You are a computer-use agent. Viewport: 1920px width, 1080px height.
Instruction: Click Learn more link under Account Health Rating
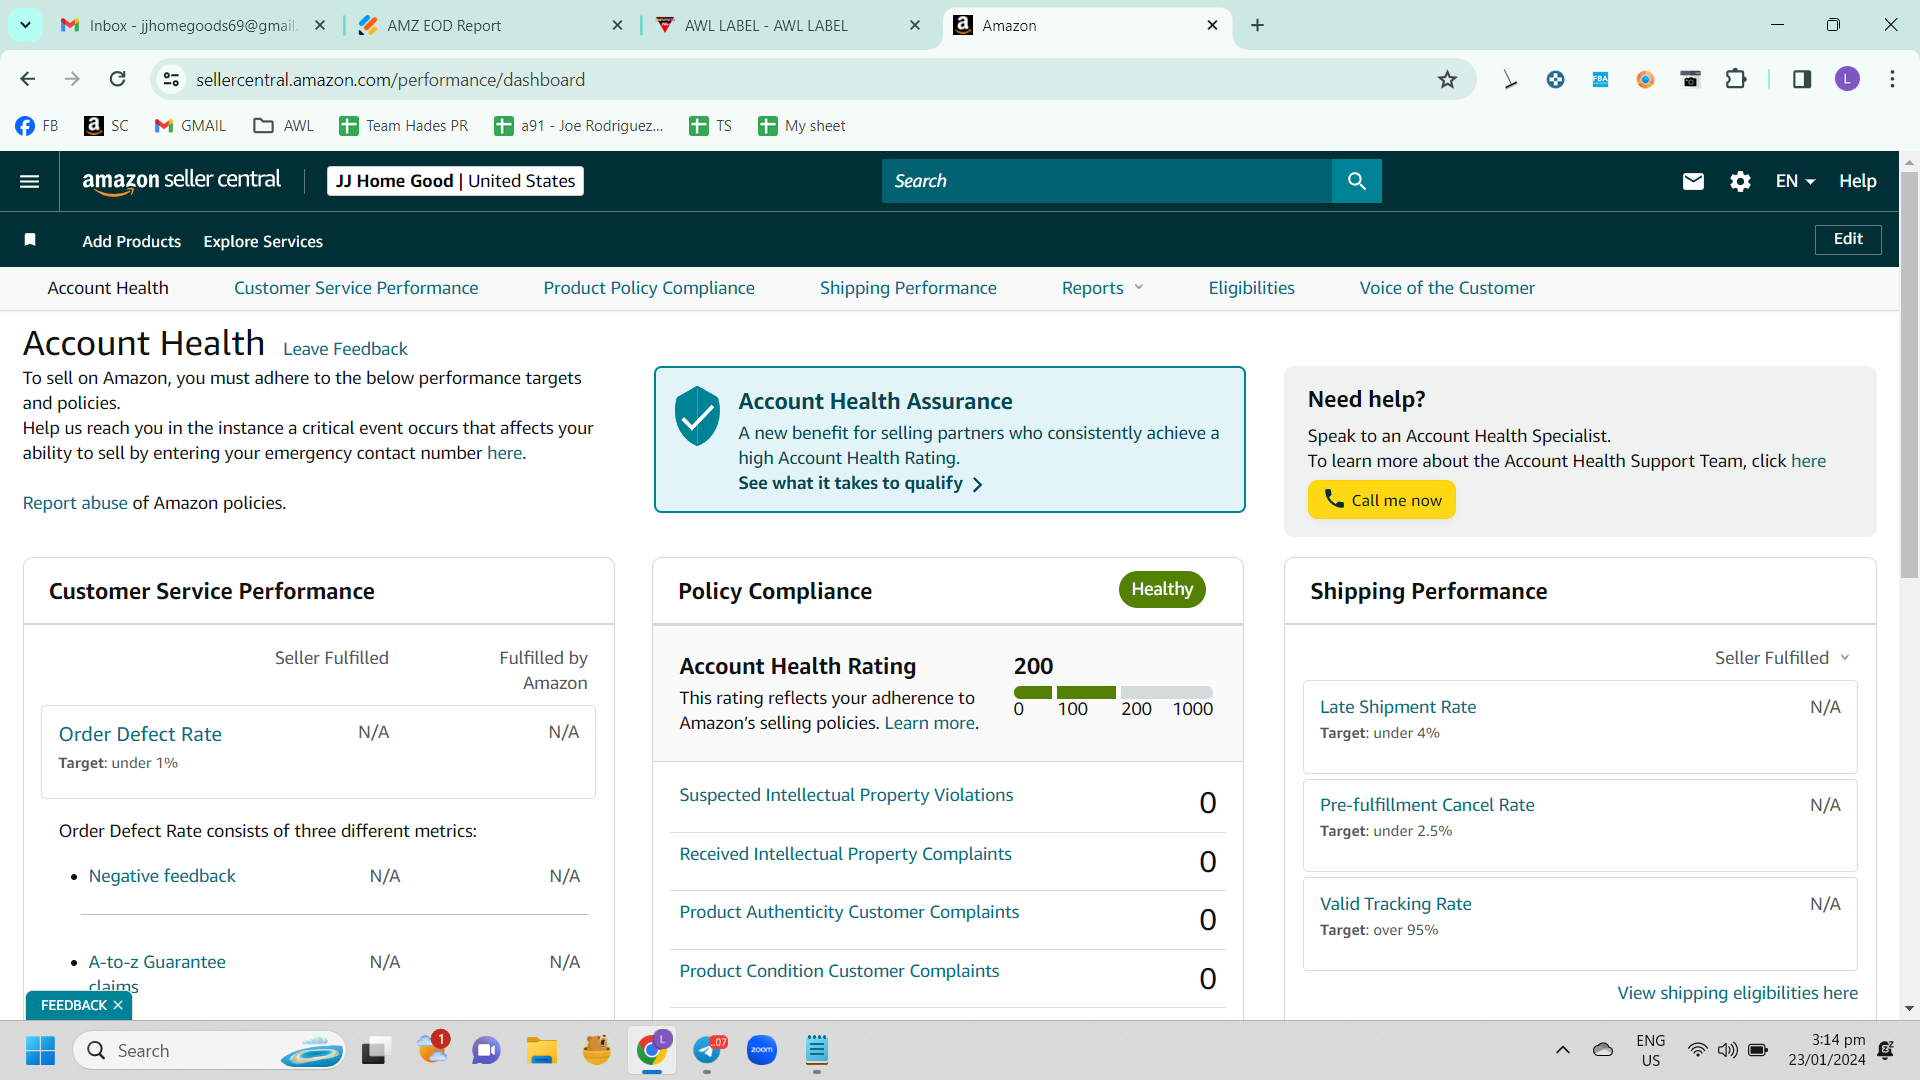930,723
